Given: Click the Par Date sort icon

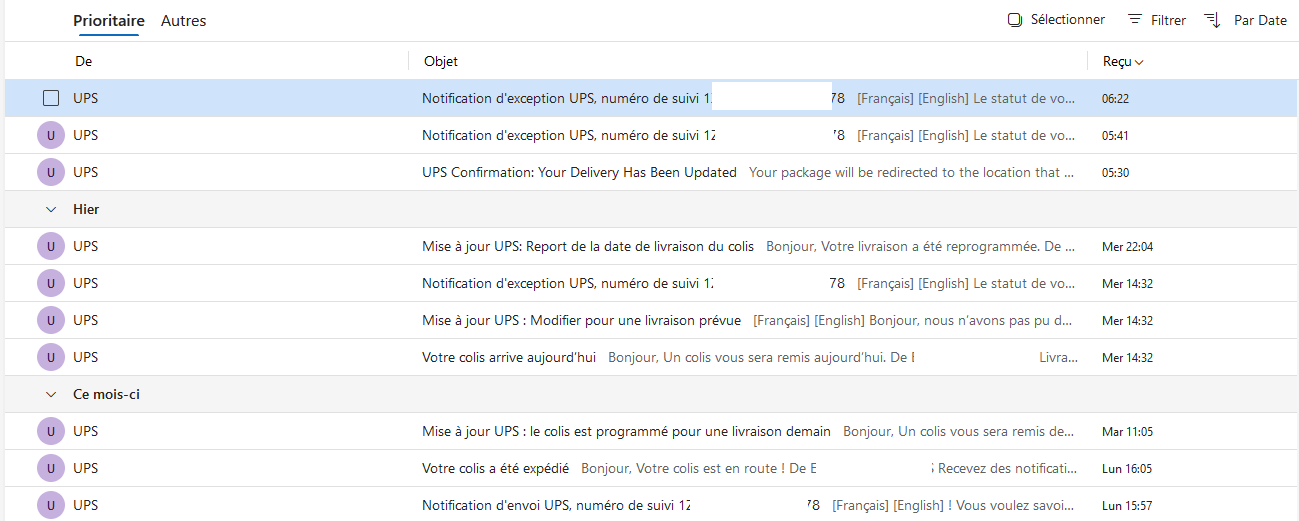Looking at the screenshot, I should tap(1212, 20).
